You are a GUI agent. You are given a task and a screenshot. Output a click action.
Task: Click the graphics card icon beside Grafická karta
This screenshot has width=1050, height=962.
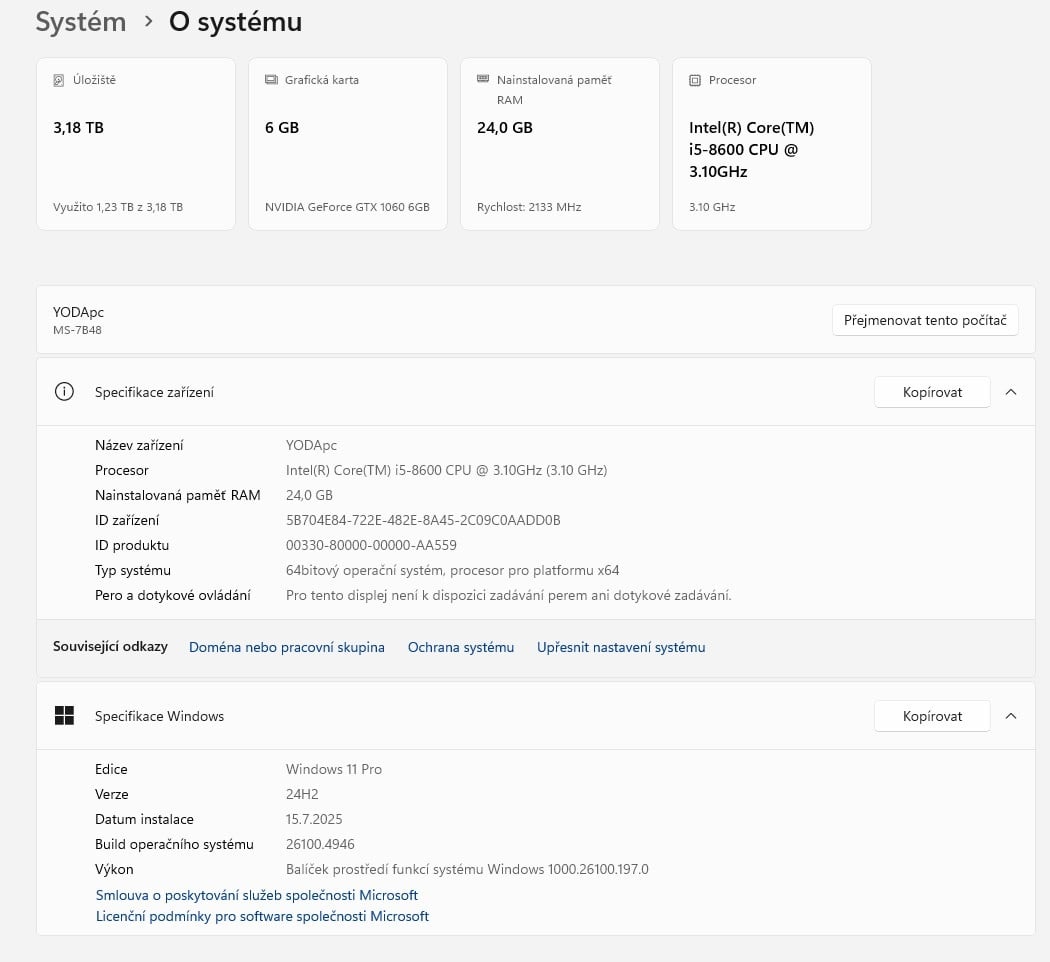(271, 80)
